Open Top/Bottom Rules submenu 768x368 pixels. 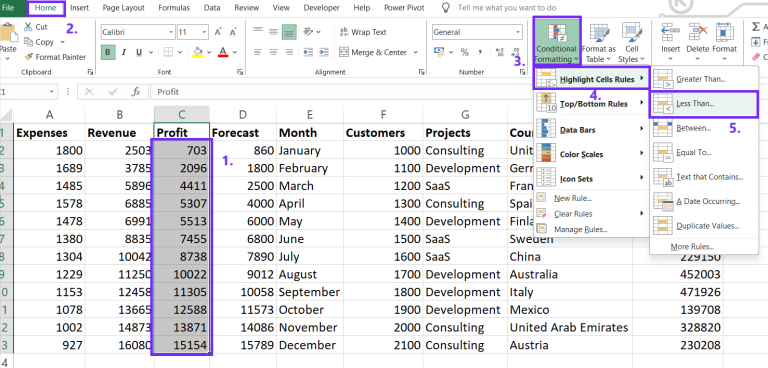click(x=592, y=103)
